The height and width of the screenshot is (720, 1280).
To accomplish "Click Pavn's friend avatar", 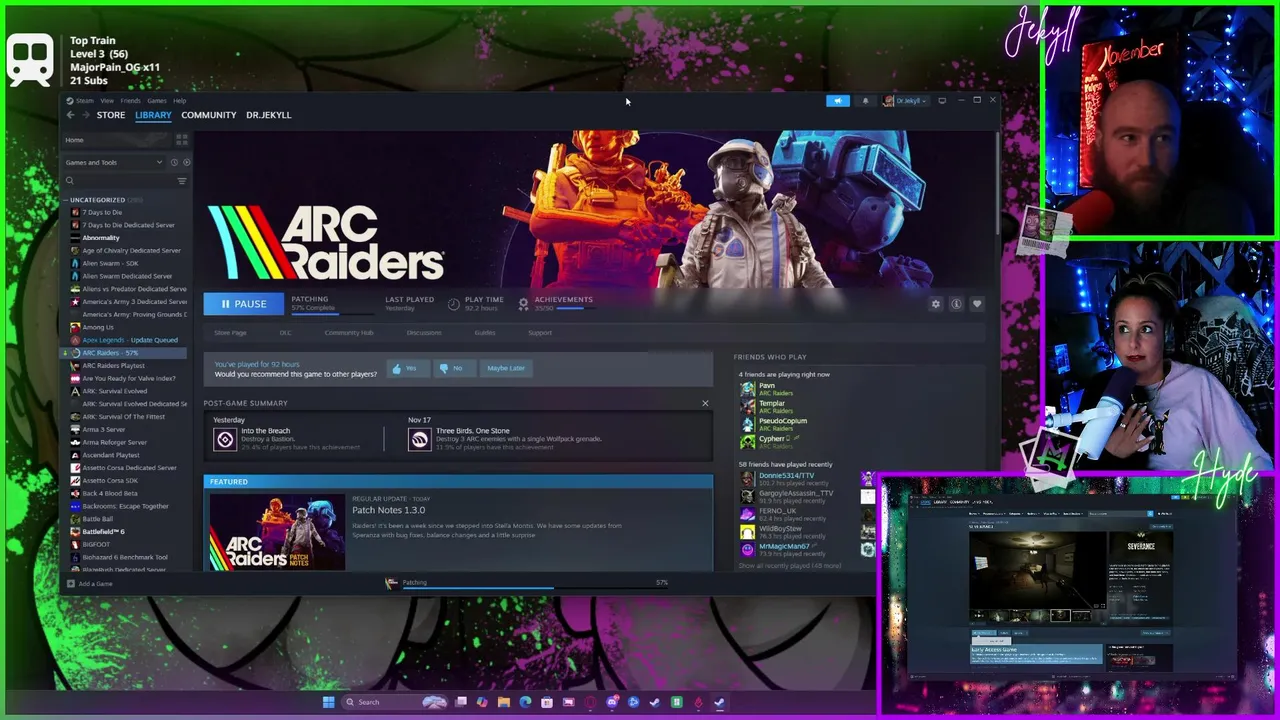I will [747, 389].
